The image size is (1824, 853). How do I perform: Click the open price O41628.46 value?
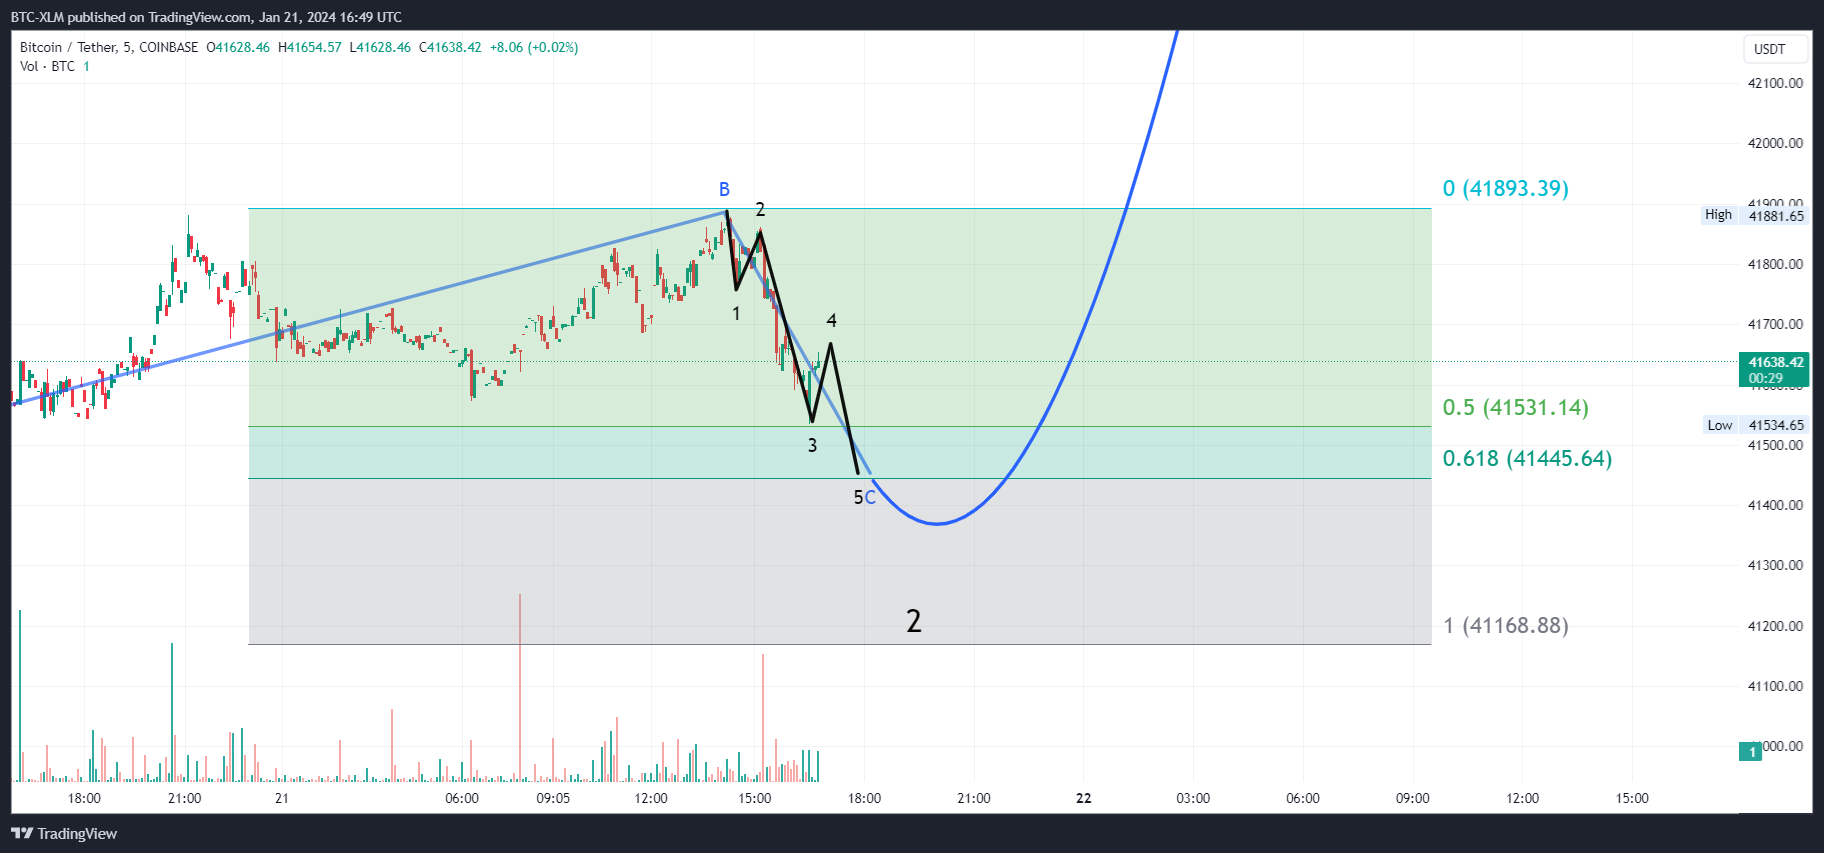pyautogui.click(x=238, y=47)
